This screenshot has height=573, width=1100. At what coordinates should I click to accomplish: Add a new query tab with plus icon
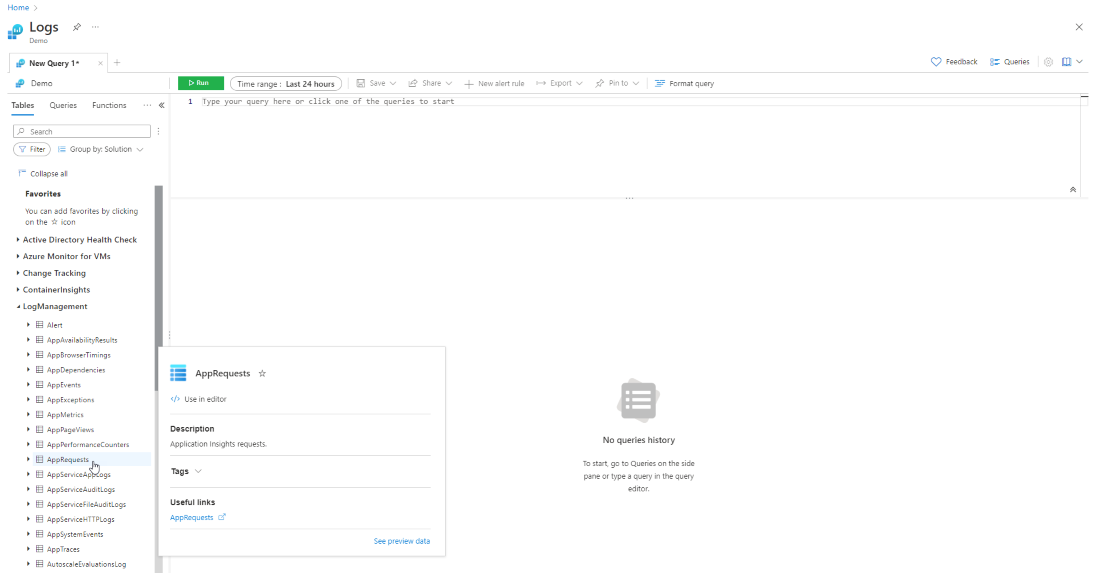tap(117, 62)
